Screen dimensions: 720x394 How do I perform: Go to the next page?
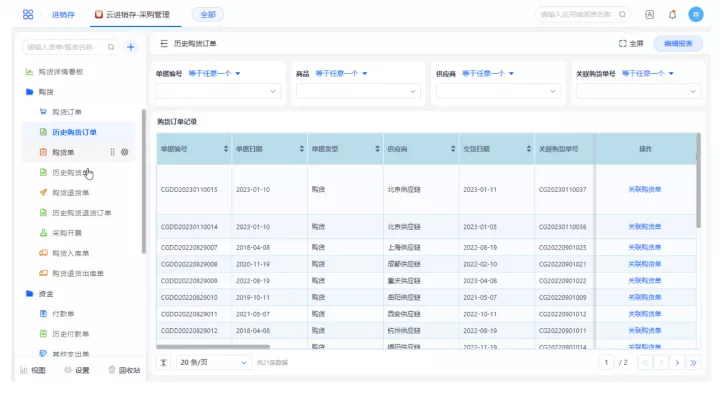[x=677, y=362]
